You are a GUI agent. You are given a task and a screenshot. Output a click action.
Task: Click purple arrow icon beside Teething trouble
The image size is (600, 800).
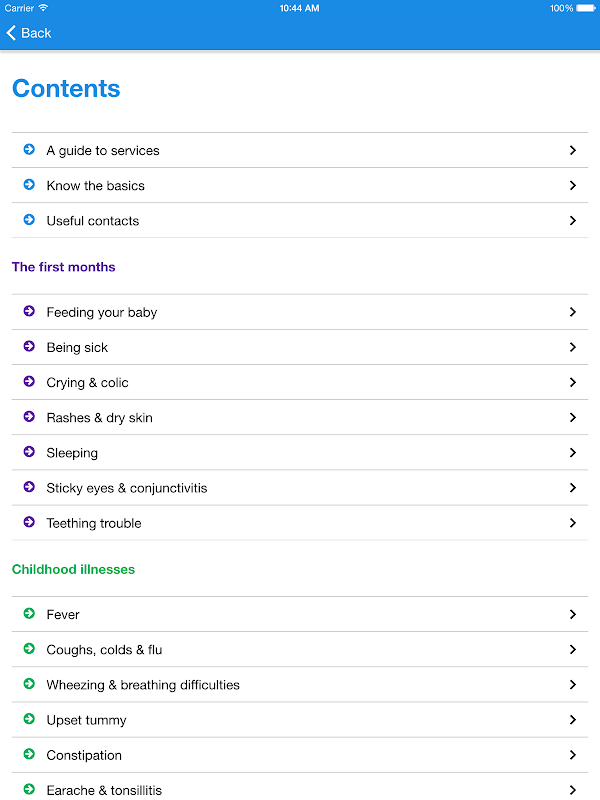click(29, 522)
